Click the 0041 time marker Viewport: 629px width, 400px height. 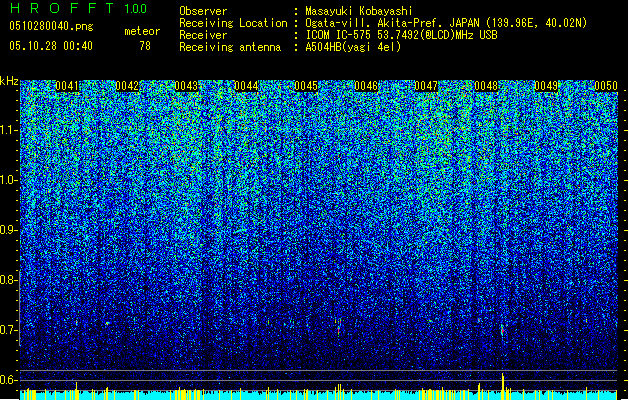coord(67,86)
